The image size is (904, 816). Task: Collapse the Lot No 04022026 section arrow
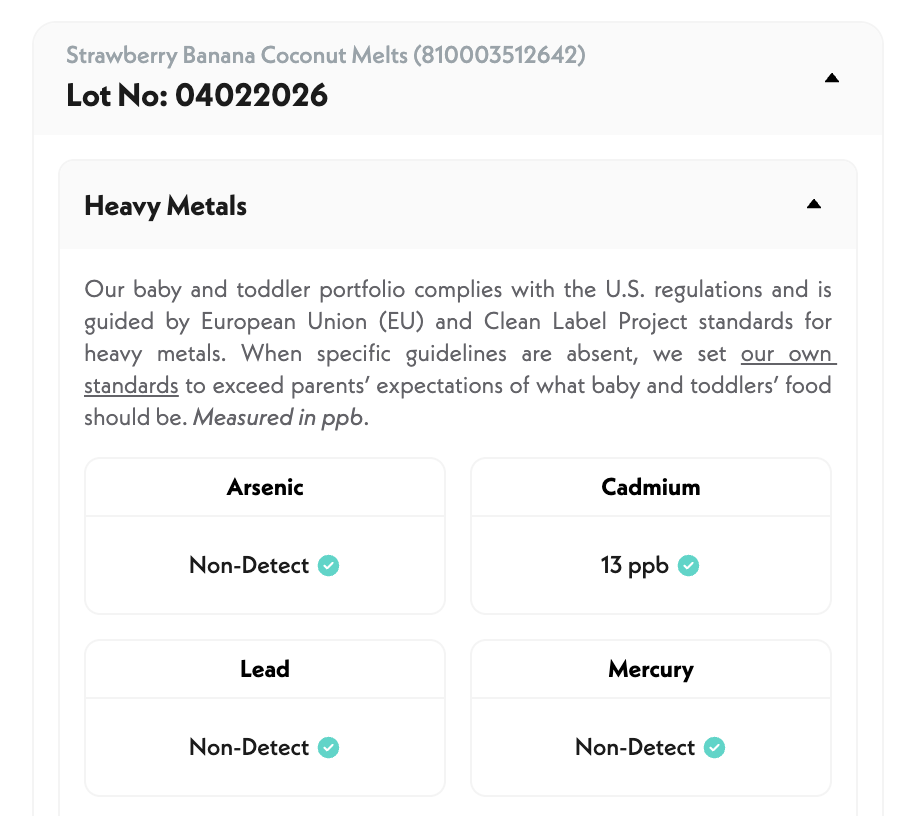point(831,79)
